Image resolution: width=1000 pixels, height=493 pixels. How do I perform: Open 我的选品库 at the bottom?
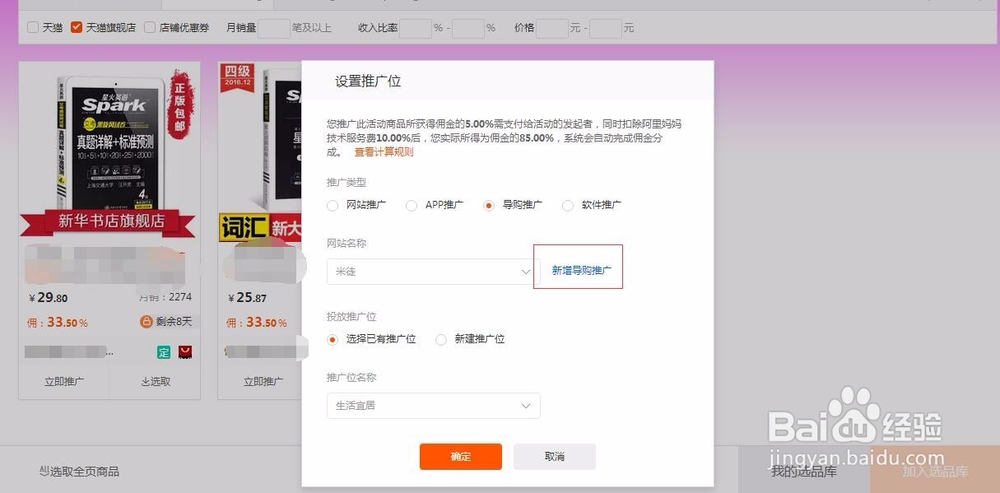[x=804, y=471]
